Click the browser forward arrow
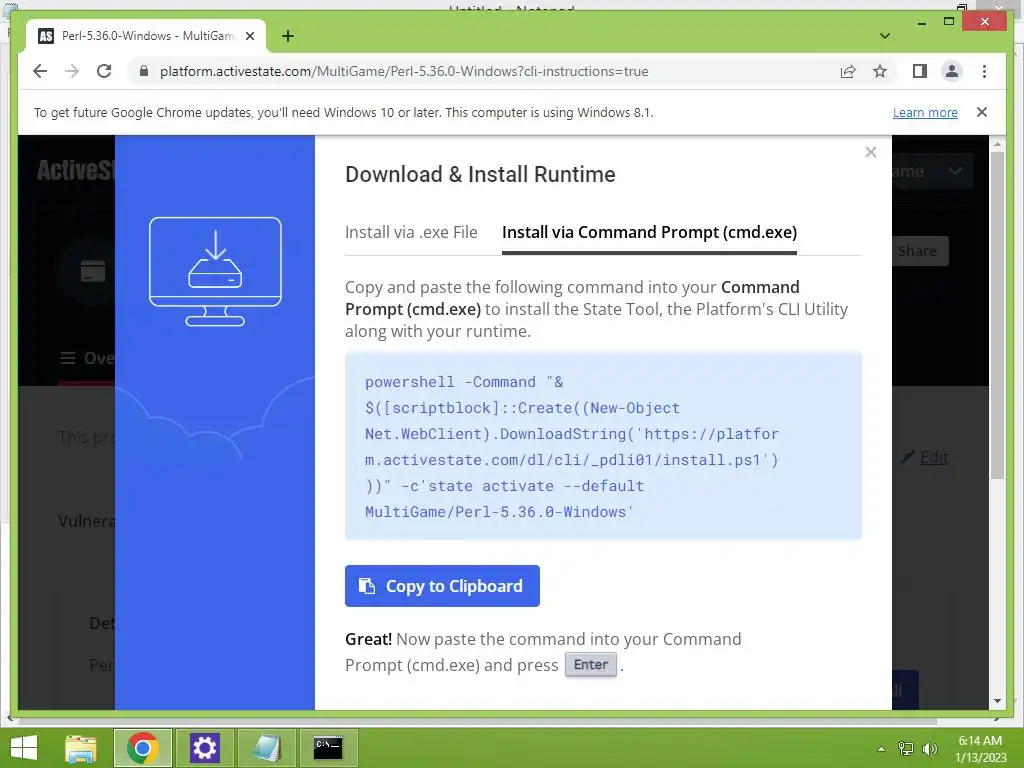 72,71
